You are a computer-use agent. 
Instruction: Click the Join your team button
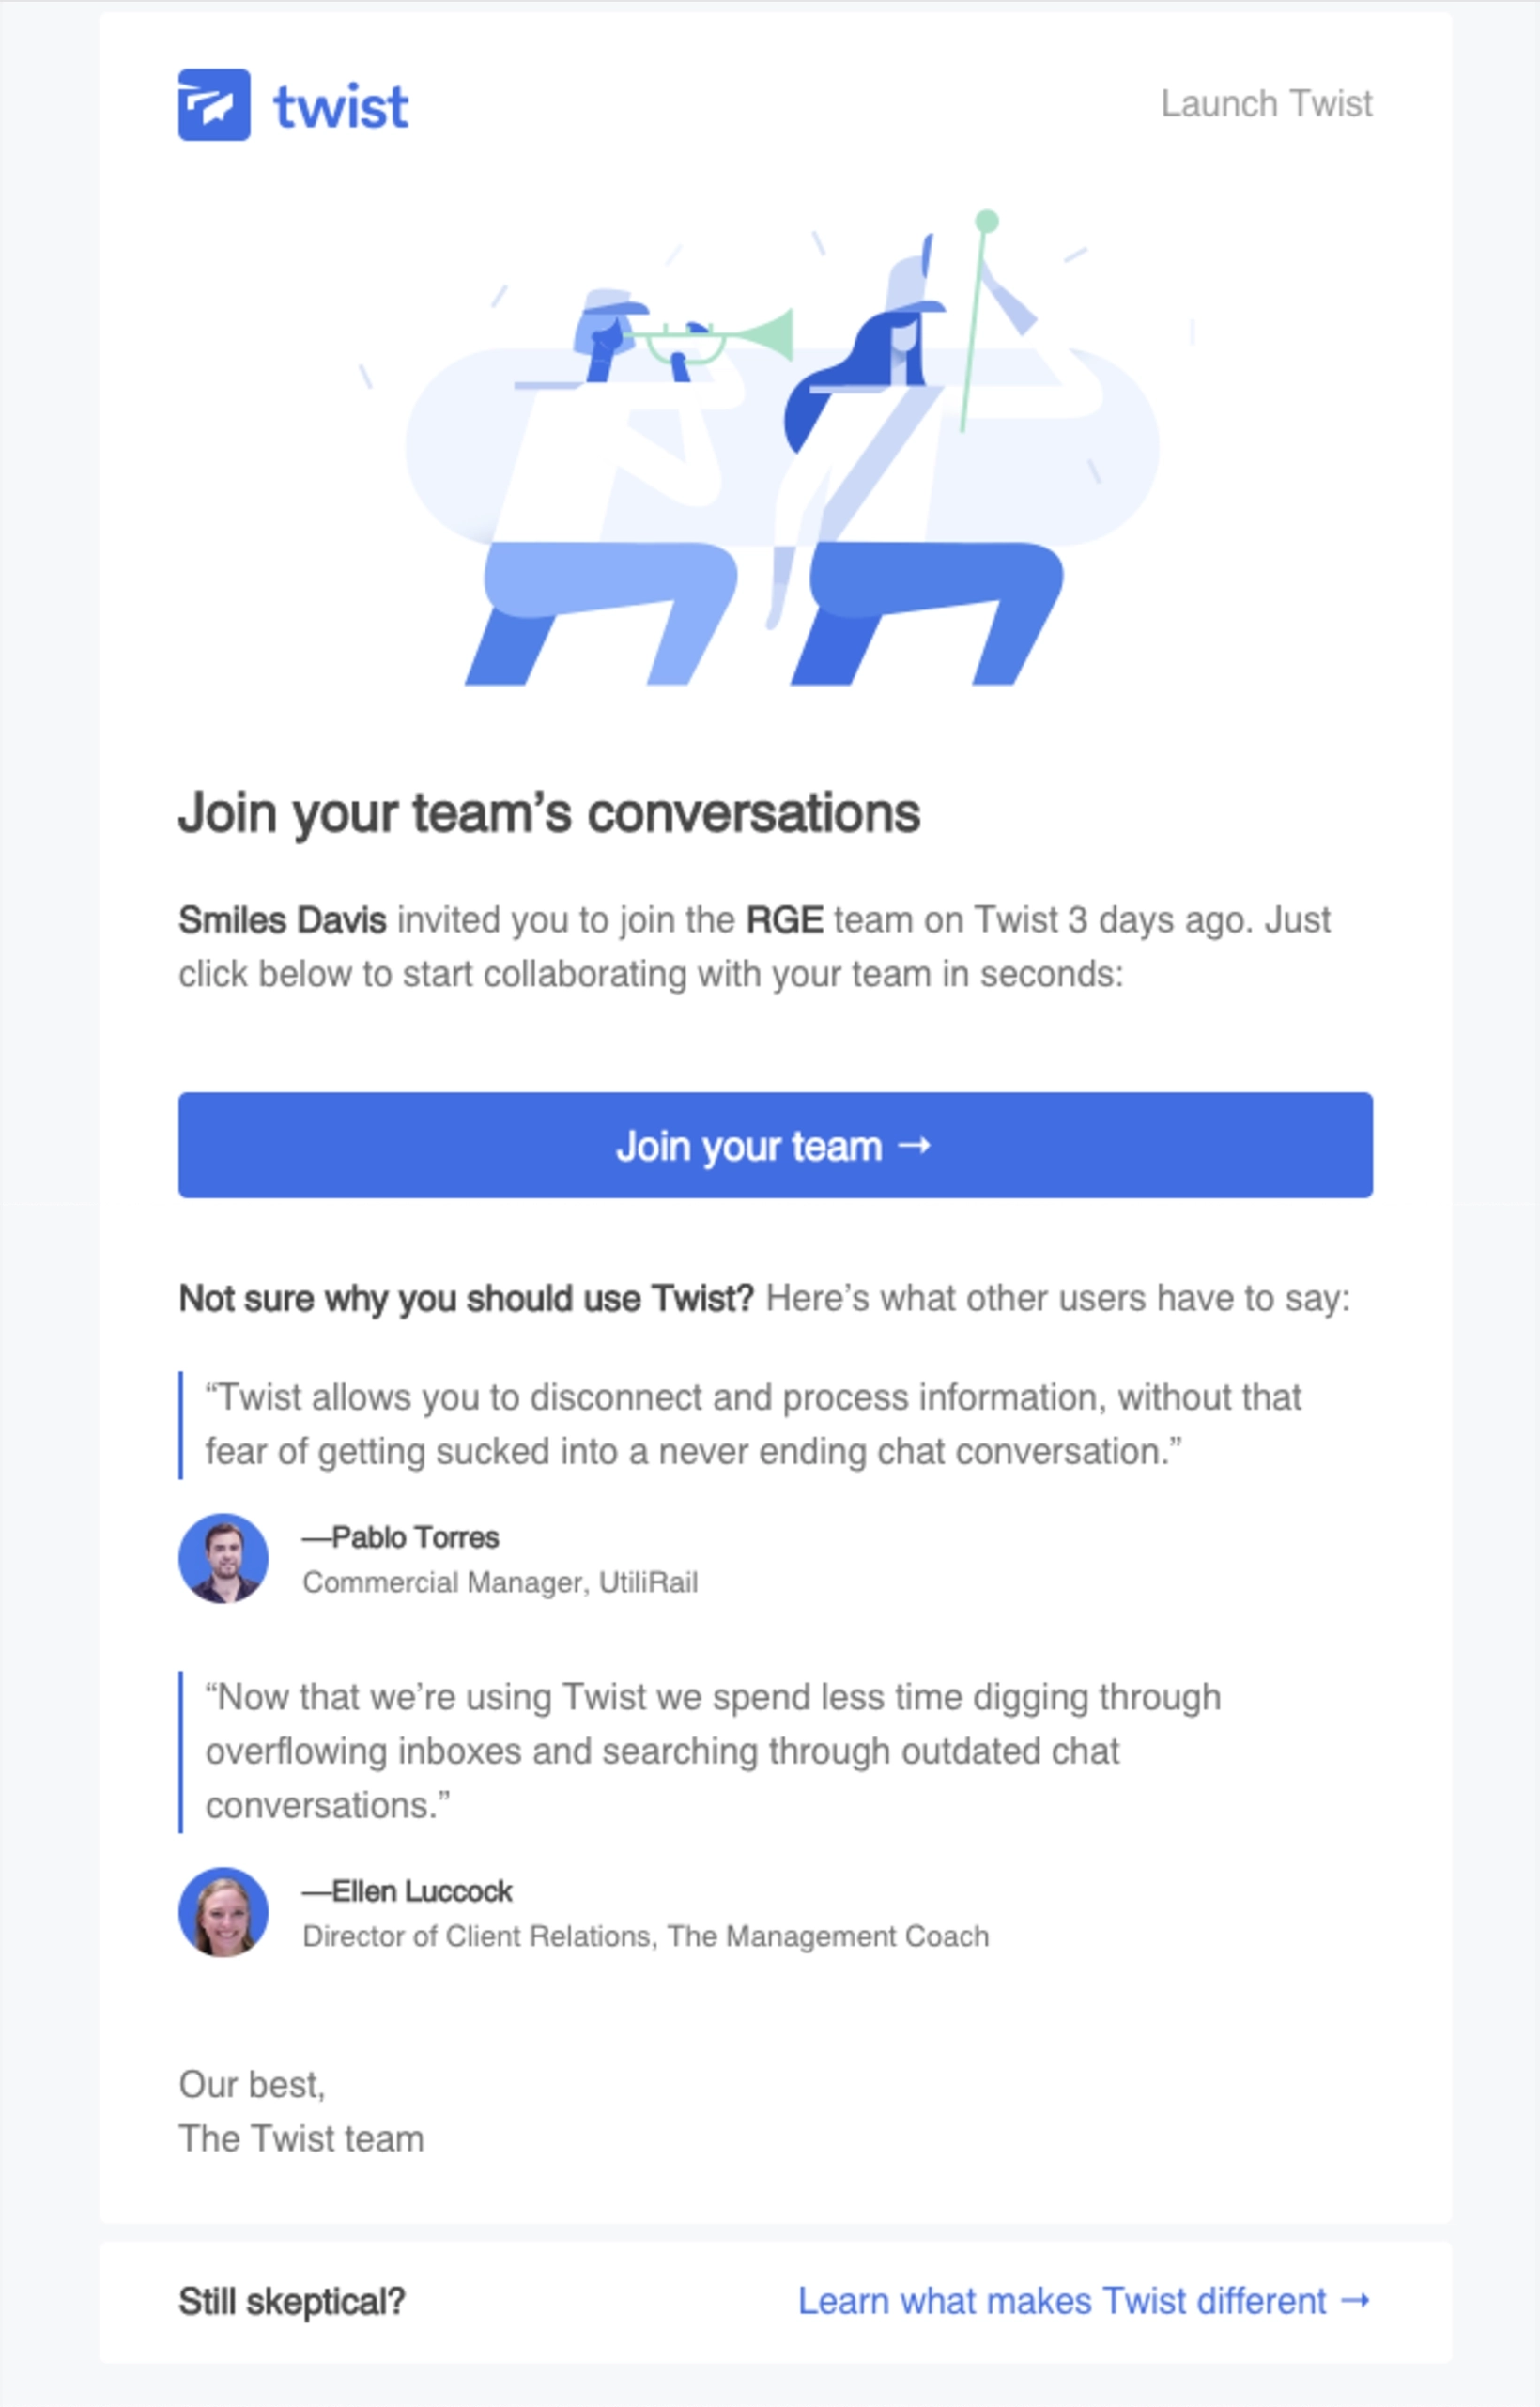coord(775,1147)
